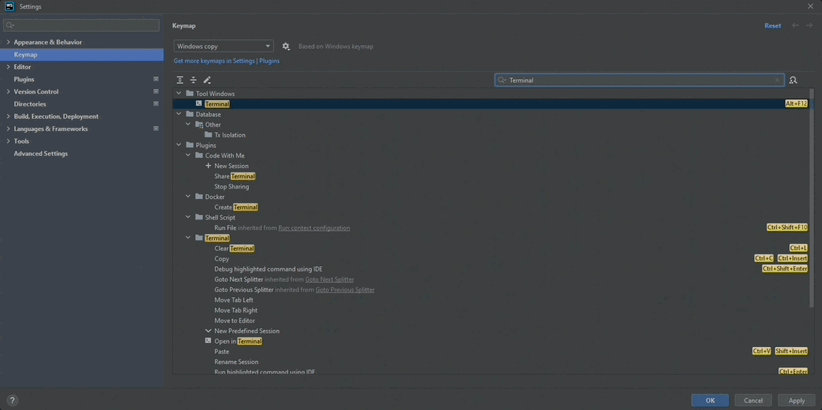The height and width of the screenshot is (410, 822).
Task: Follow the Goto Next Splitter link
Action: point(329,279)
